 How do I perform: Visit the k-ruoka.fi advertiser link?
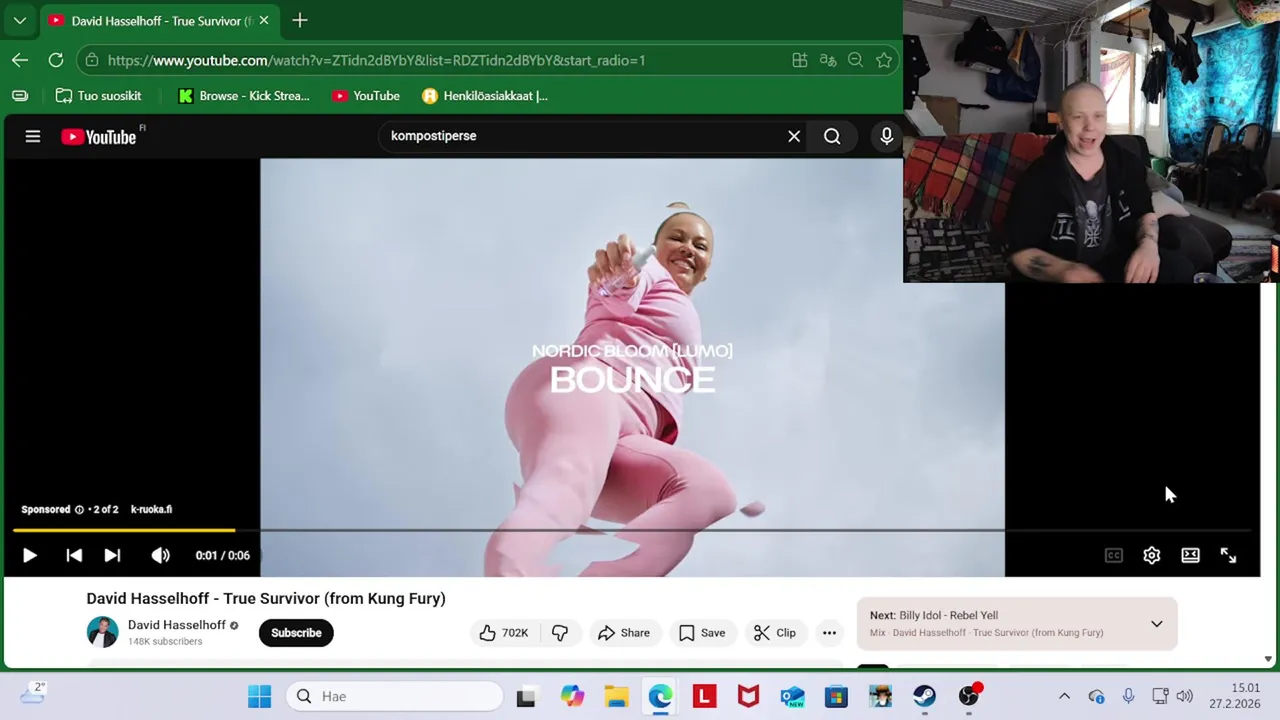click(x=151, y=509)
